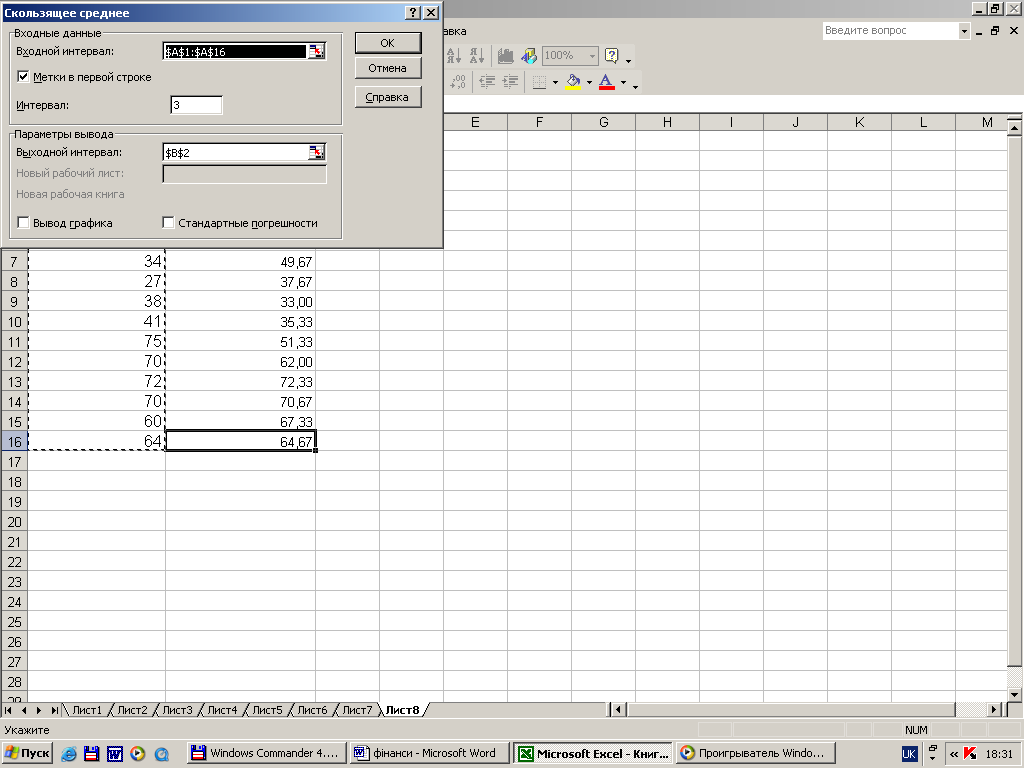
Task: Open fill color dropdown arrow
Action: click(x=589, y=82)
